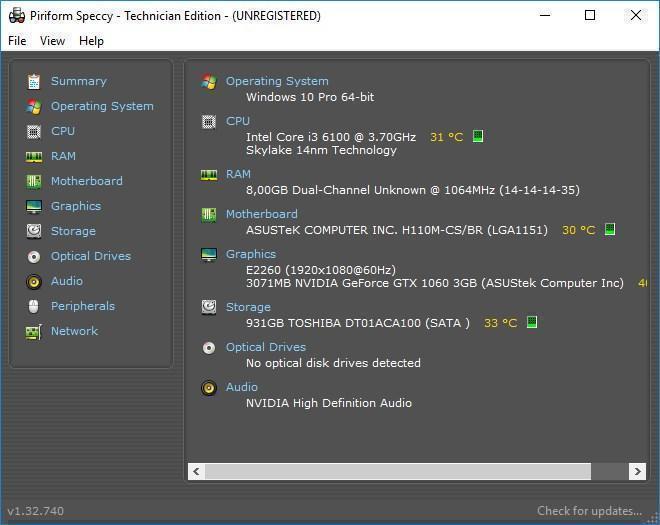Click the Summary clipboard icon in sidebar

tap(34, 82)
